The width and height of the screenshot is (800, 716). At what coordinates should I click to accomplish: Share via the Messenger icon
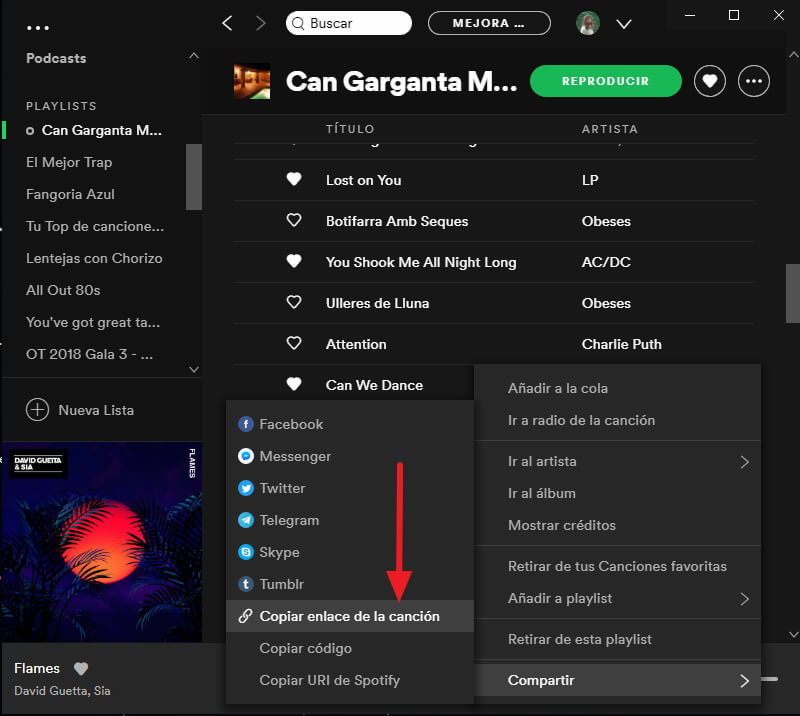[246, 456]
